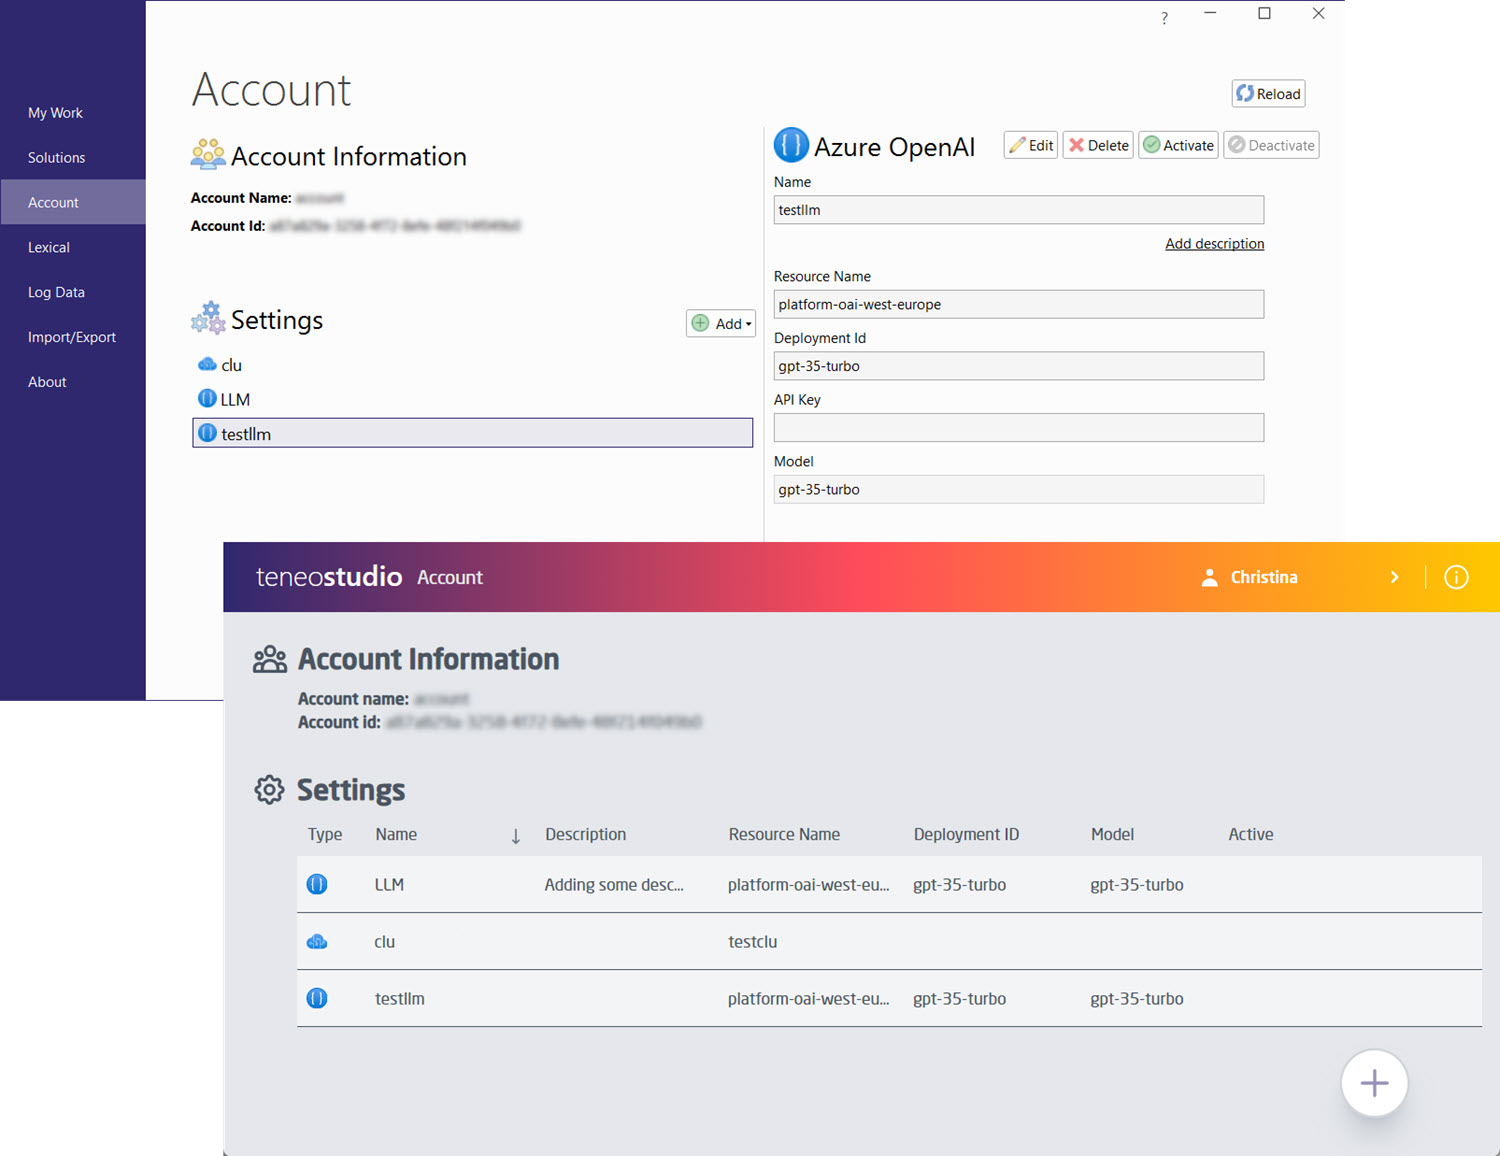Click the cloud icon next to clu setting

coord(207,364)
